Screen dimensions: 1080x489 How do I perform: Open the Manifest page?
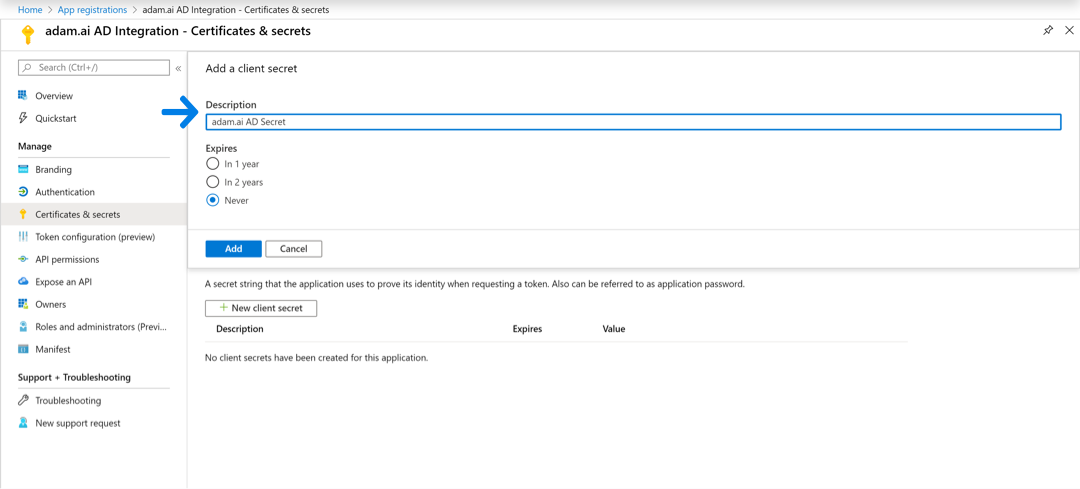(52, 349)
